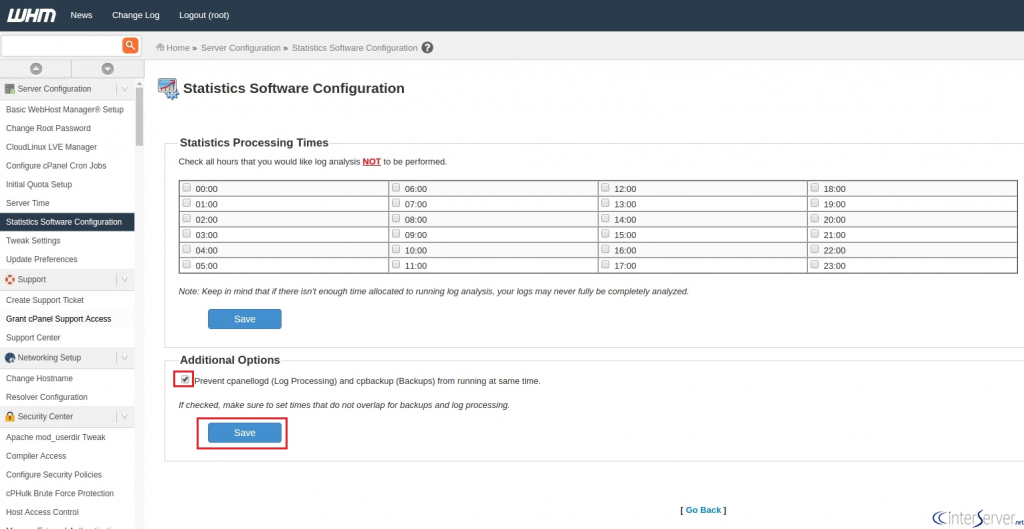1024x529 pixels.
Task: Check the 18:00 hour checkbox
Action: (814, 187)
